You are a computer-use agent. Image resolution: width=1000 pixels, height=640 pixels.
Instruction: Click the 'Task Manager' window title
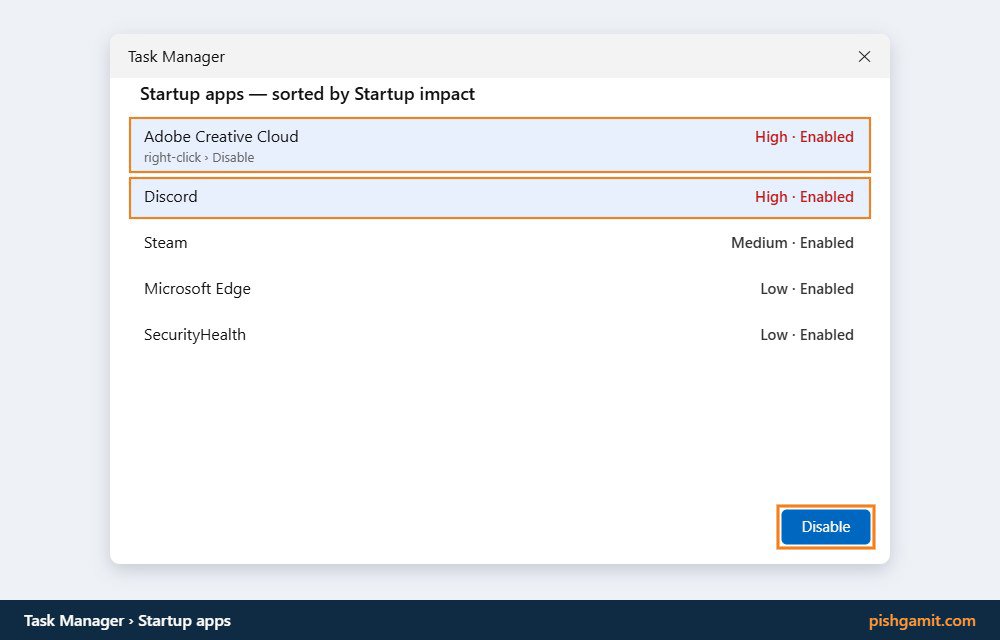coord(177,57)
